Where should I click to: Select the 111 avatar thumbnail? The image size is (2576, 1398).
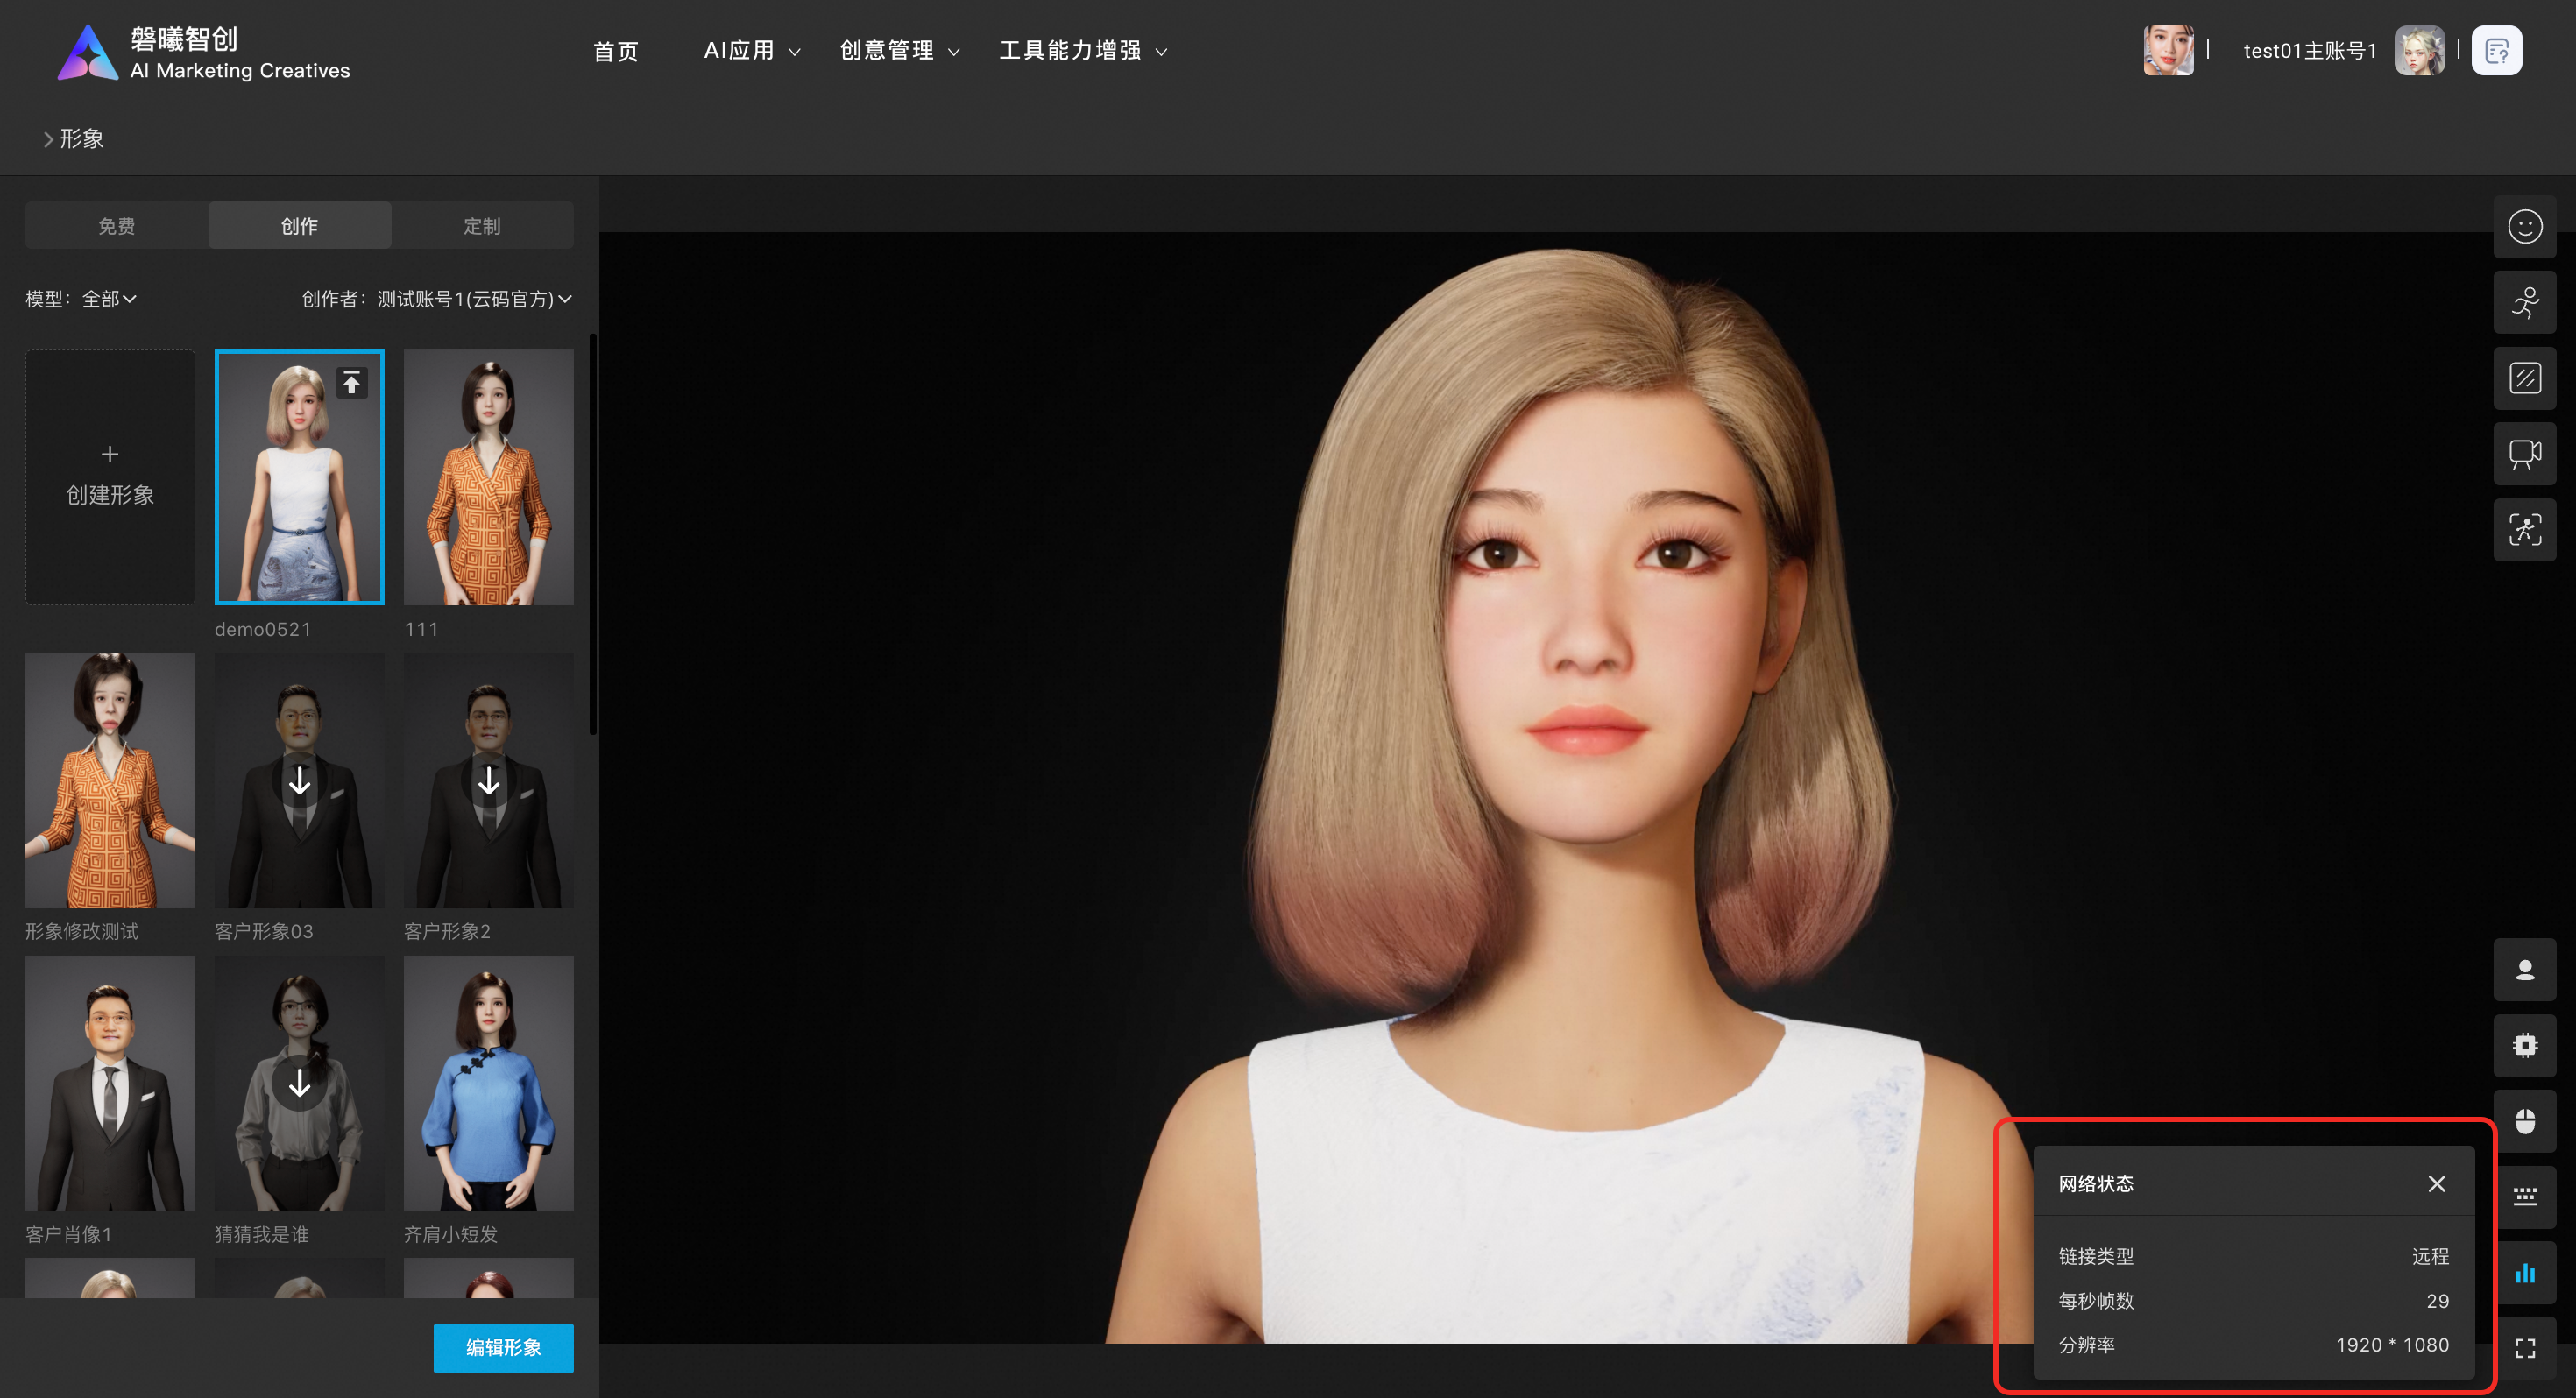pos(488,477)
